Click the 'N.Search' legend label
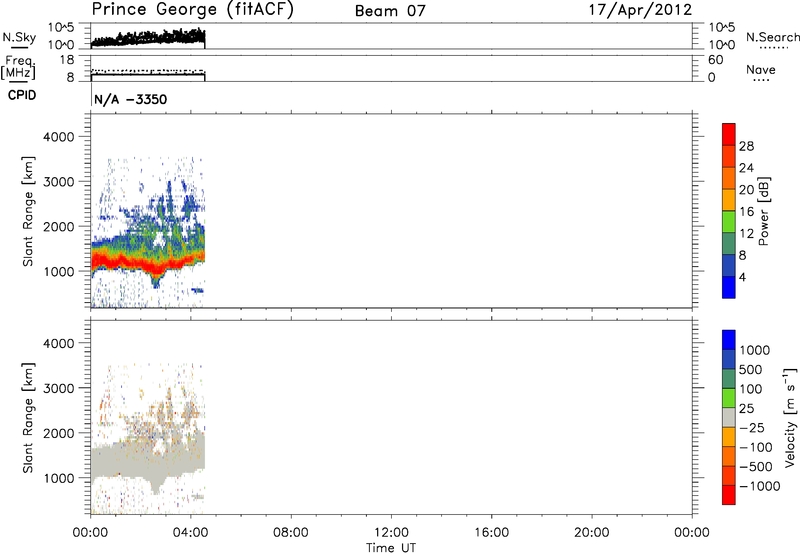This screenshot has width=800, height=554. (x=773, y=37)
